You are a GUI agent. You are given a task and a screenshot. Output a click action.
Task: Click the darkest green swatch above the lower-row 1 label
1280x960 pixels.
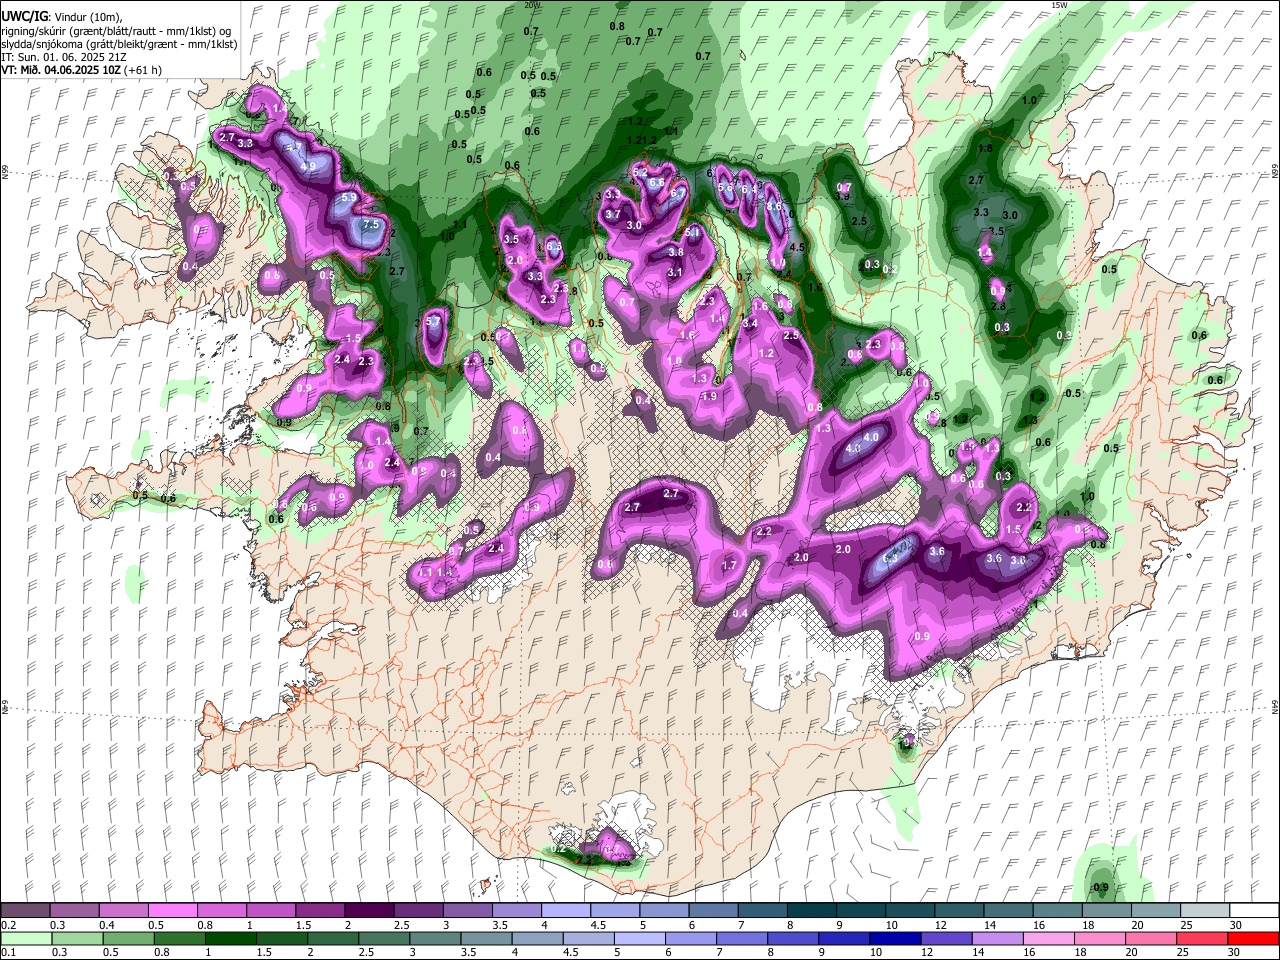231,938
